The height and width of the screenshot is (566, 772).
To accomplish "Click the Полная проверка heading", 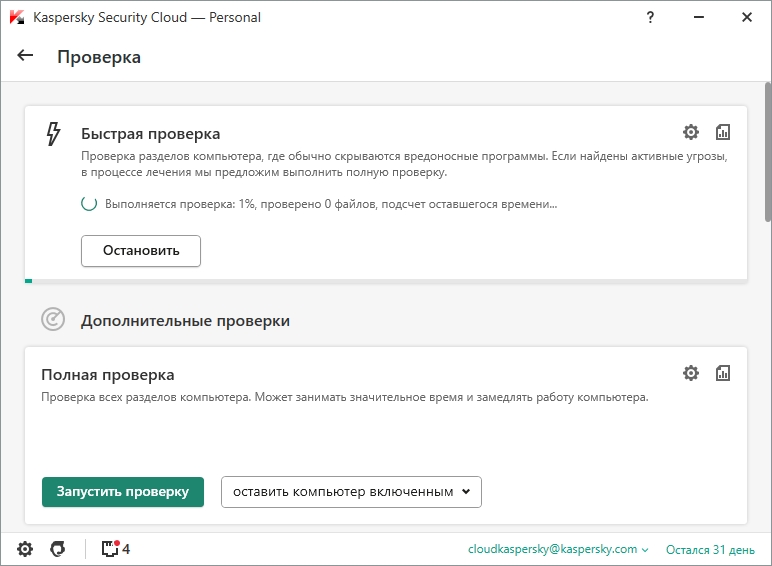I will click(x=108, y=375).
